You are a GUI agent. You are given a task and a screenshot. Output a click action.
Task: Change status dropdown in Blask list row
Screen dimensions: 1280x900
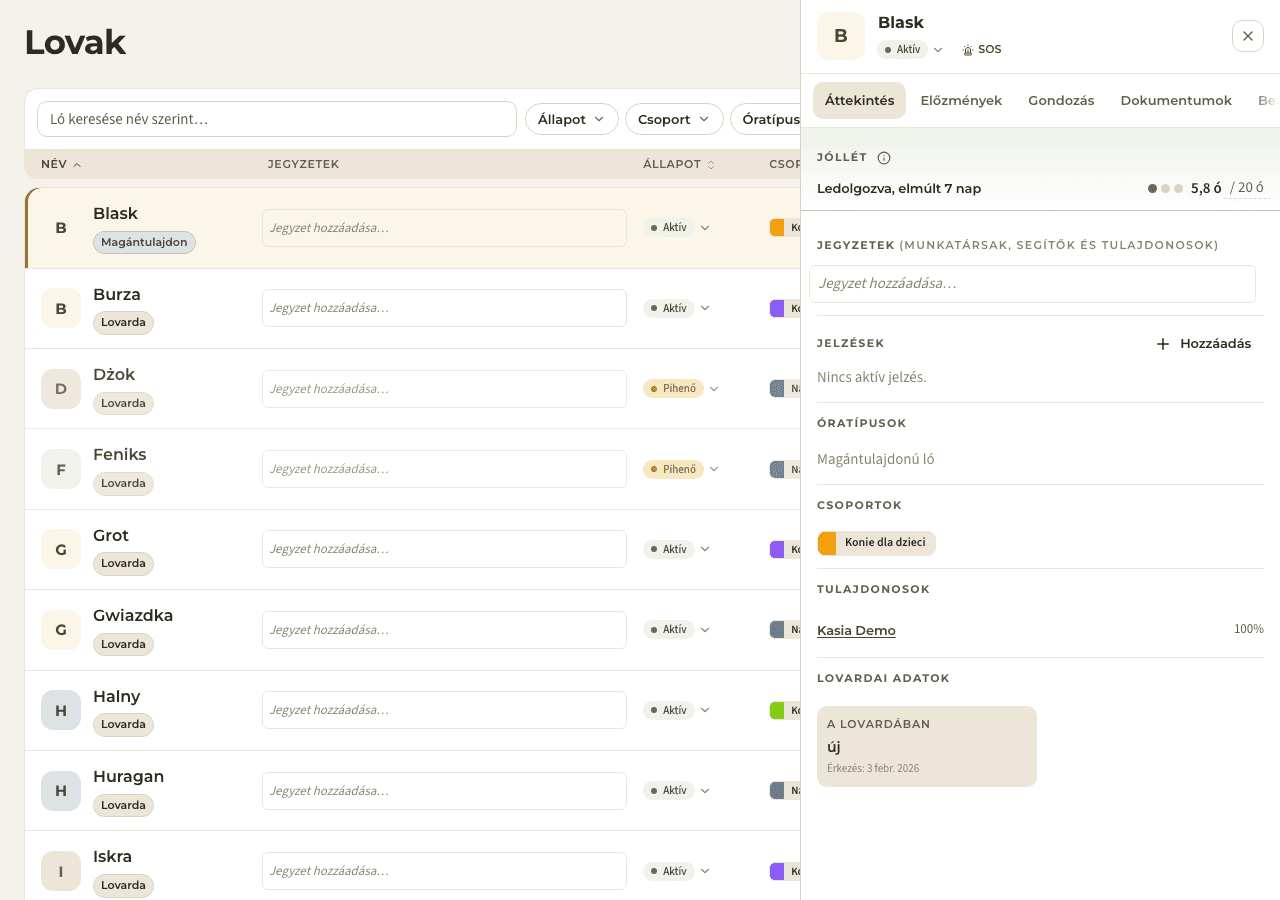coord(677,228)
